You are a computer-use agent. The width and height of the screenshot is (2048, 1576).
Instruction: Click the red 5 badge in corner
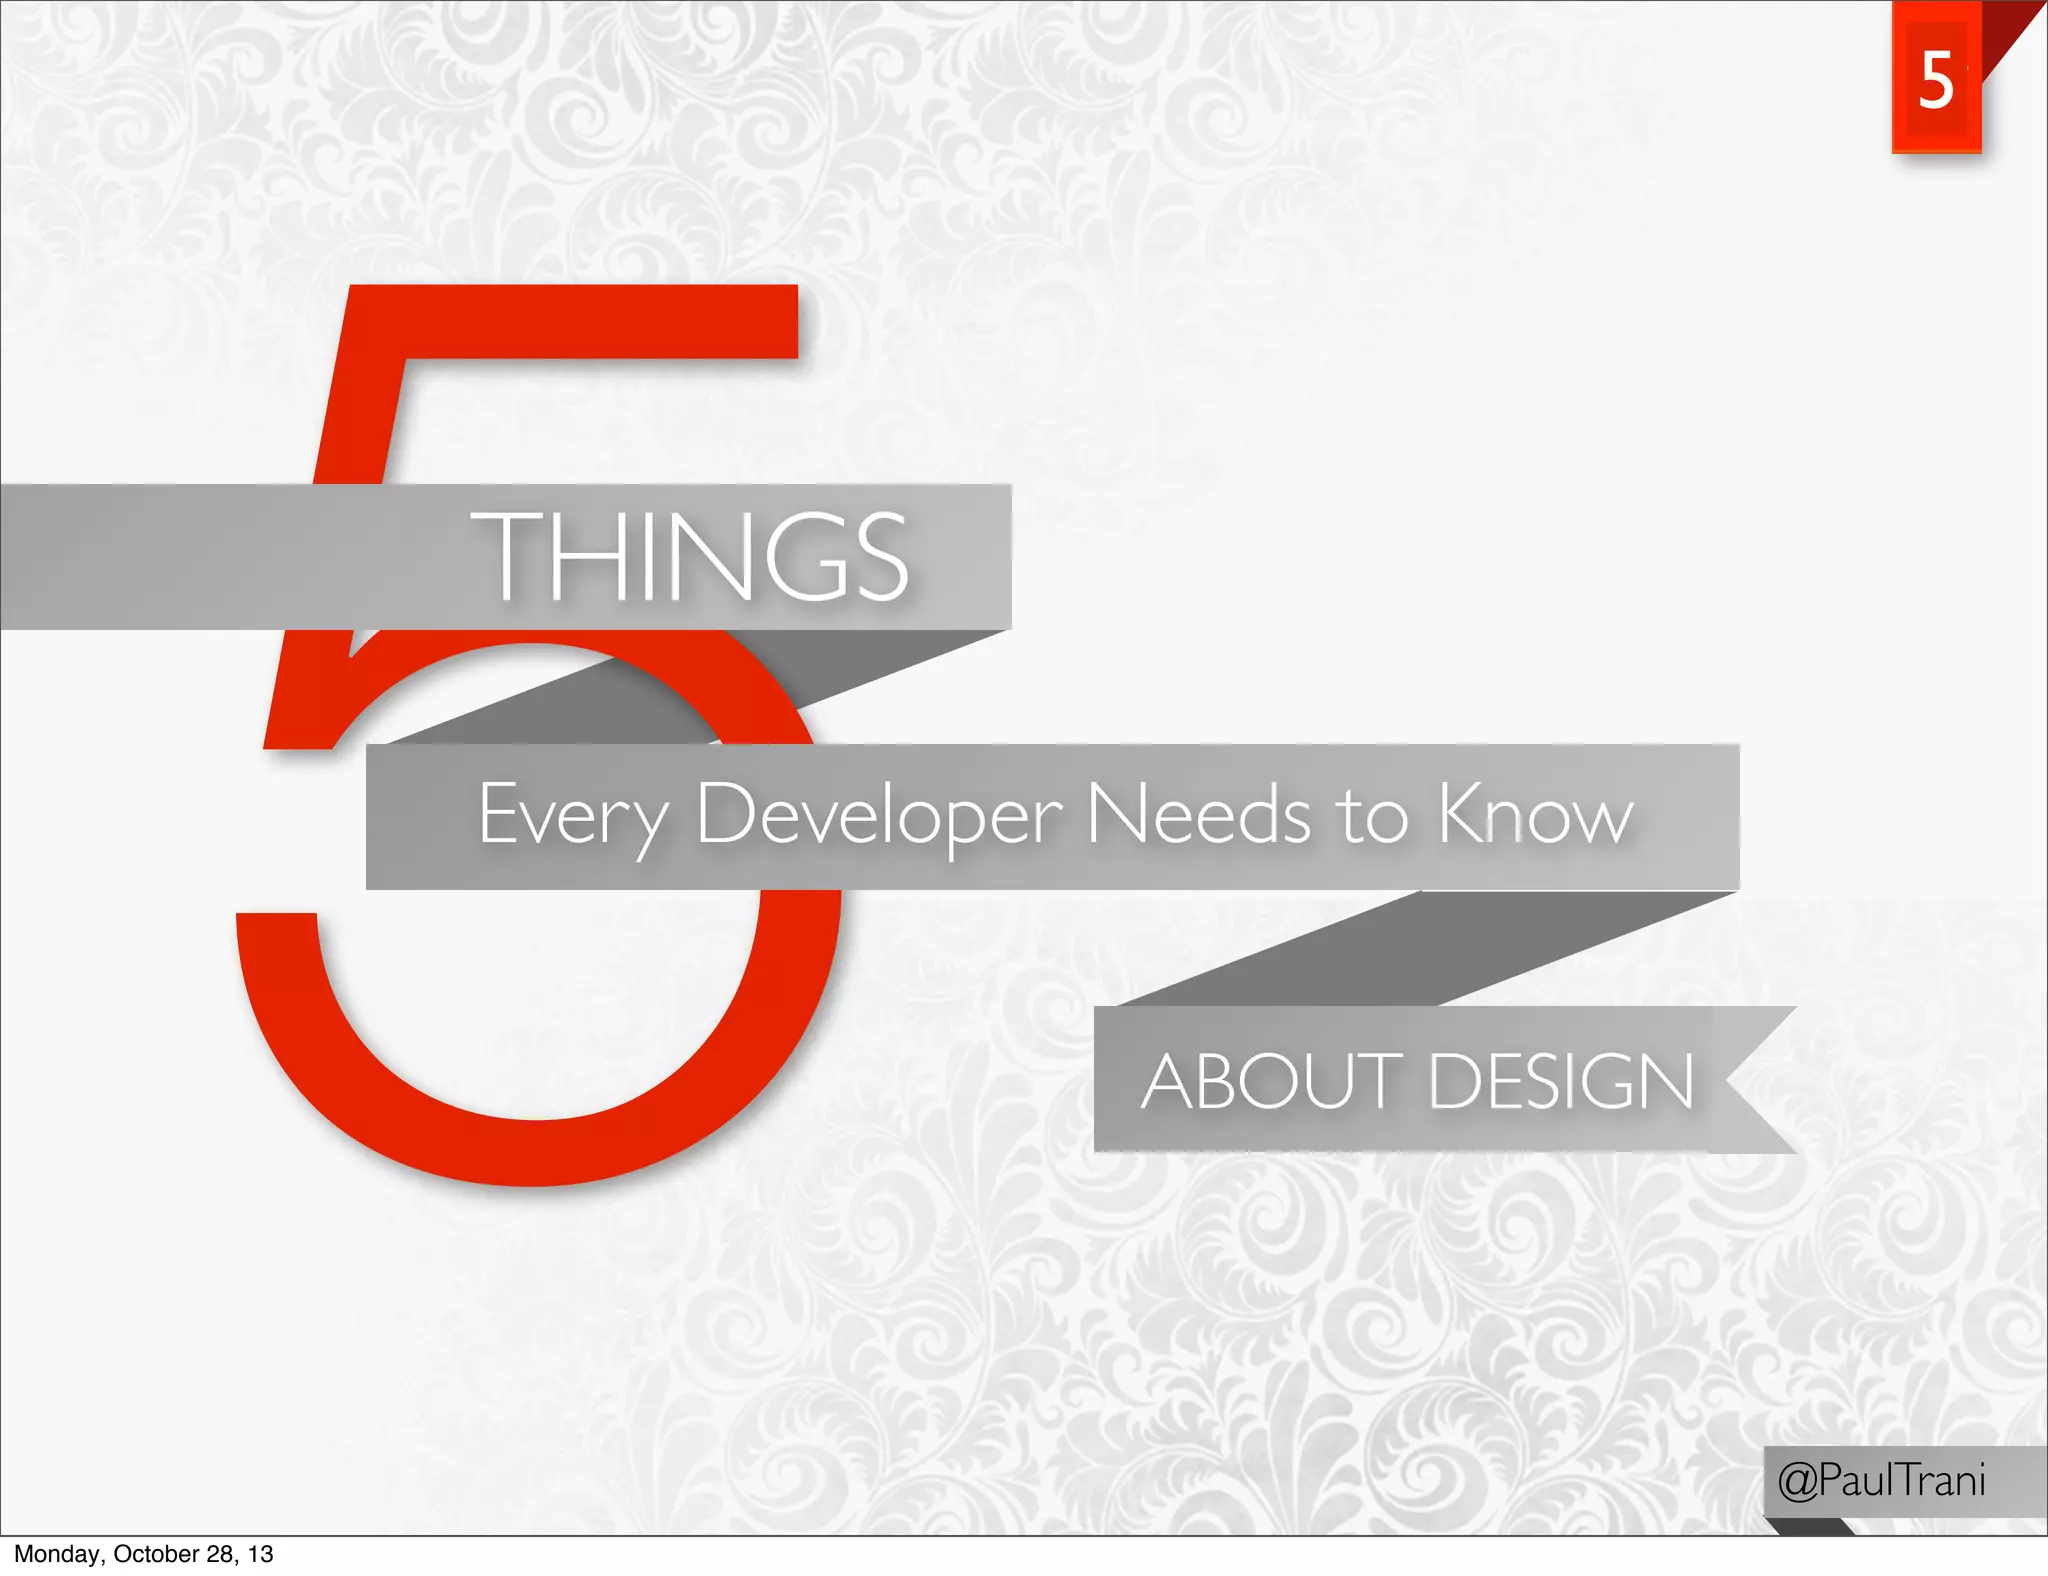[x=1935, y=80]
